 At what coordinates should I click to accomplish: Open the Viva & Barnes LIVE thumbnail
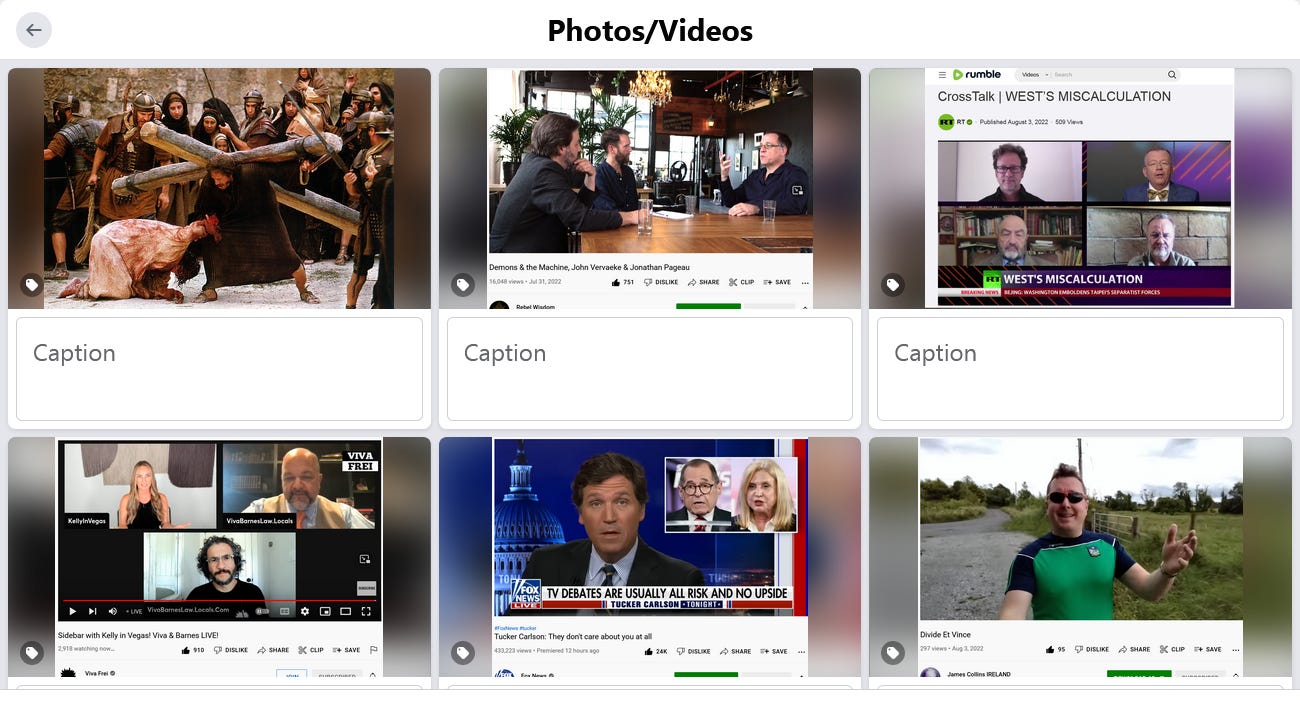[x=219, y=557]
